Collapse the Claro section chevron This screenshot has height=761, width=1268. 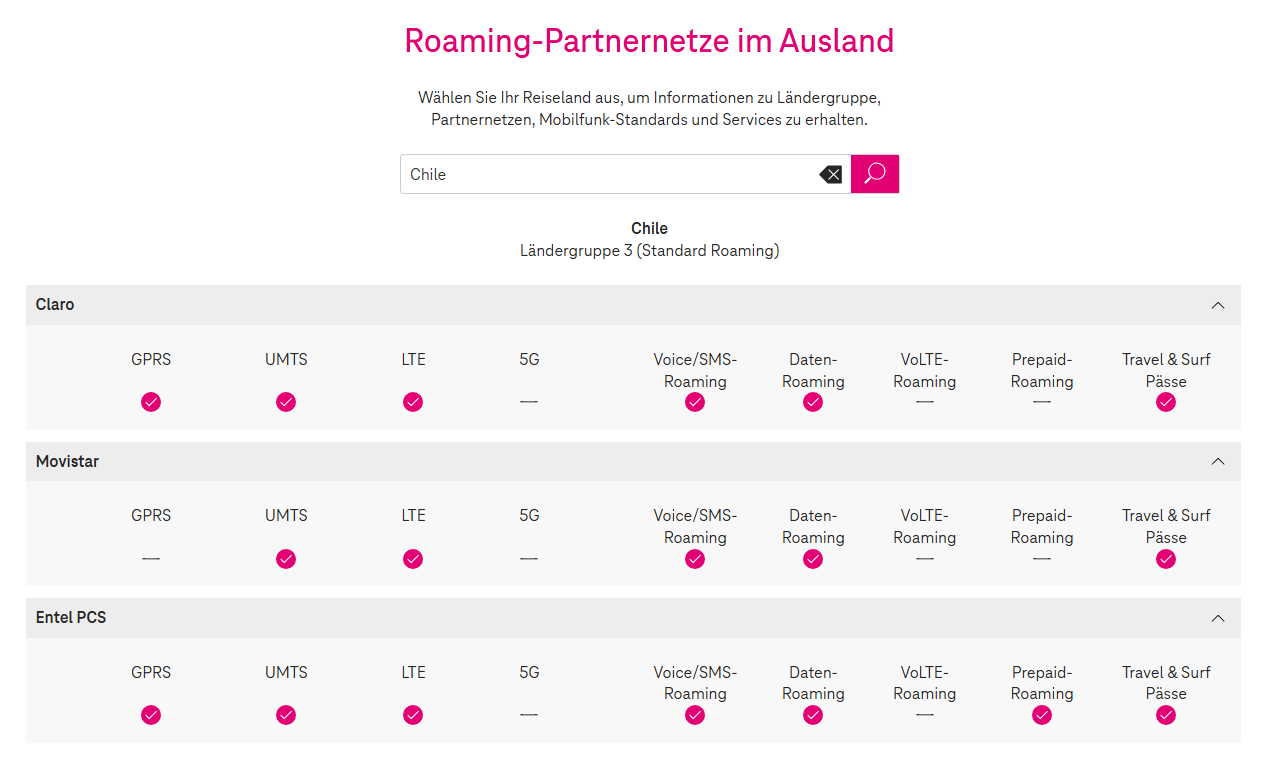(1218, 305)
